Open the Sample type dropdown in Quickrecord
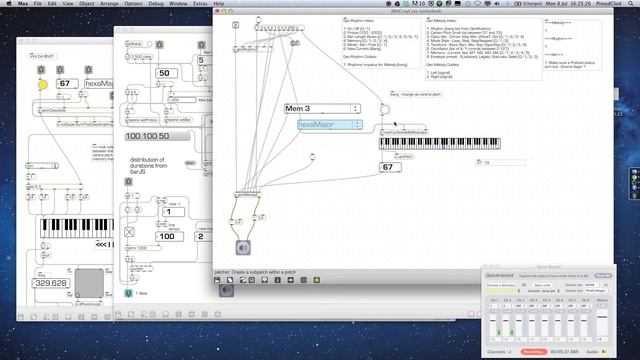640x360 pixels. point(596,291)
